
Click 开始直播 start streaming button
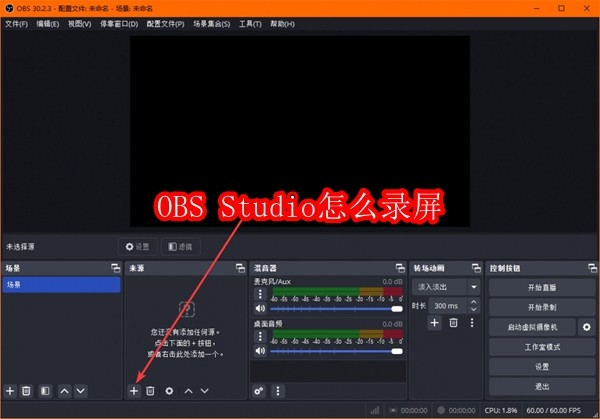(x=542, y=287)
